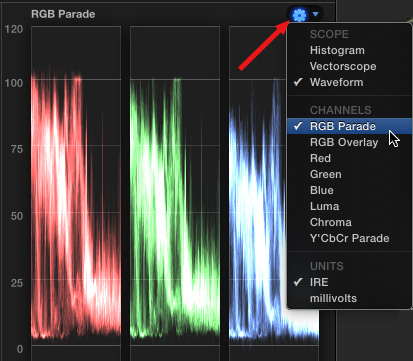This screenshot has height=361, width=413.
Task: Choose Y'CbCr Parade channel view
Action: pyautogui.click(x=349, y=238)
